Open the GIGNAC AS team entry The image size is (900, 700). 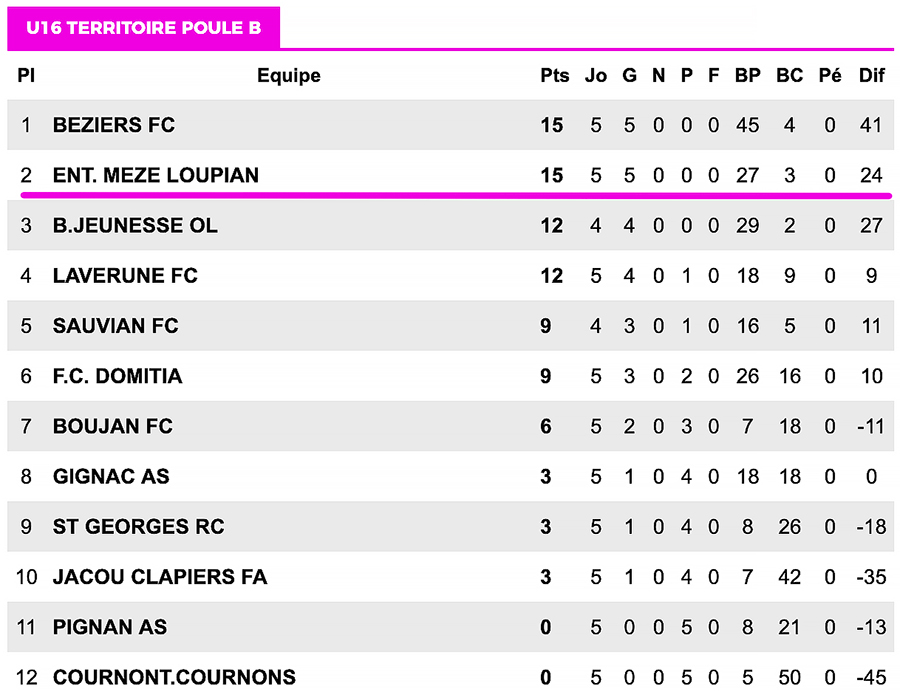point(111,476)
